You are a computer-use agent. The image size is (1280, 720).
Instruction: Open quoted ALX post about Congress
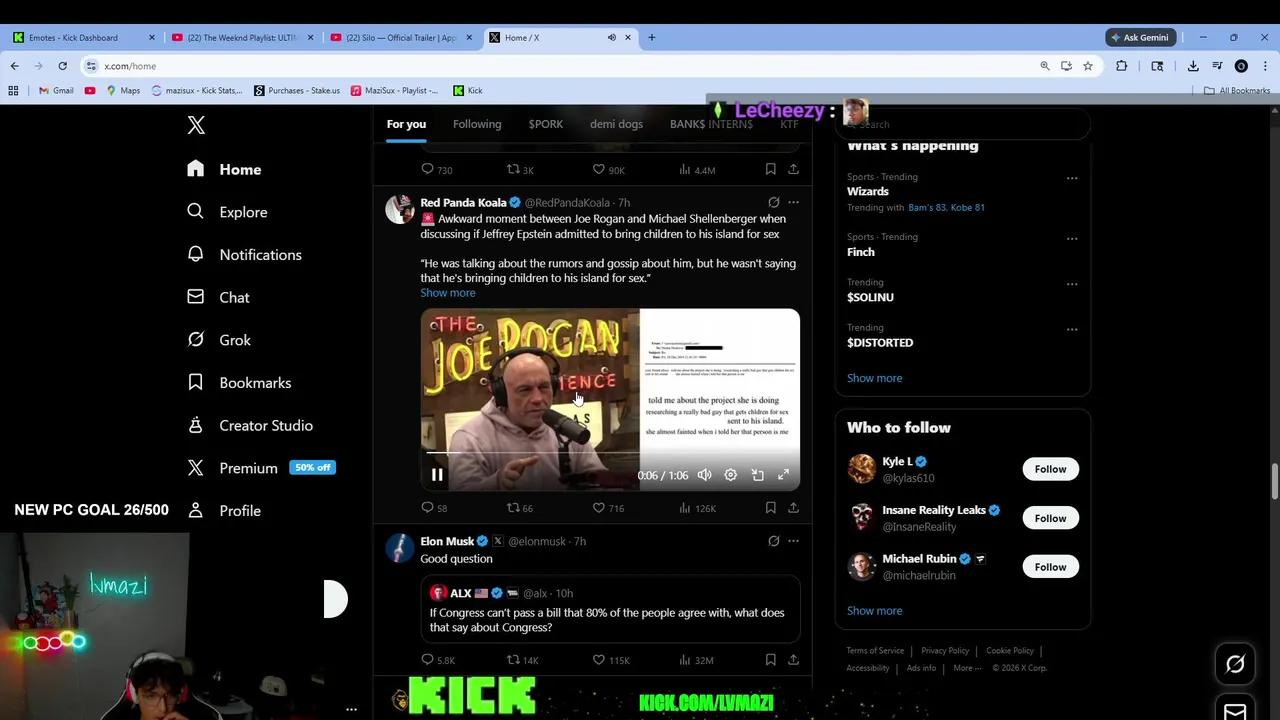tap(610, 609)
